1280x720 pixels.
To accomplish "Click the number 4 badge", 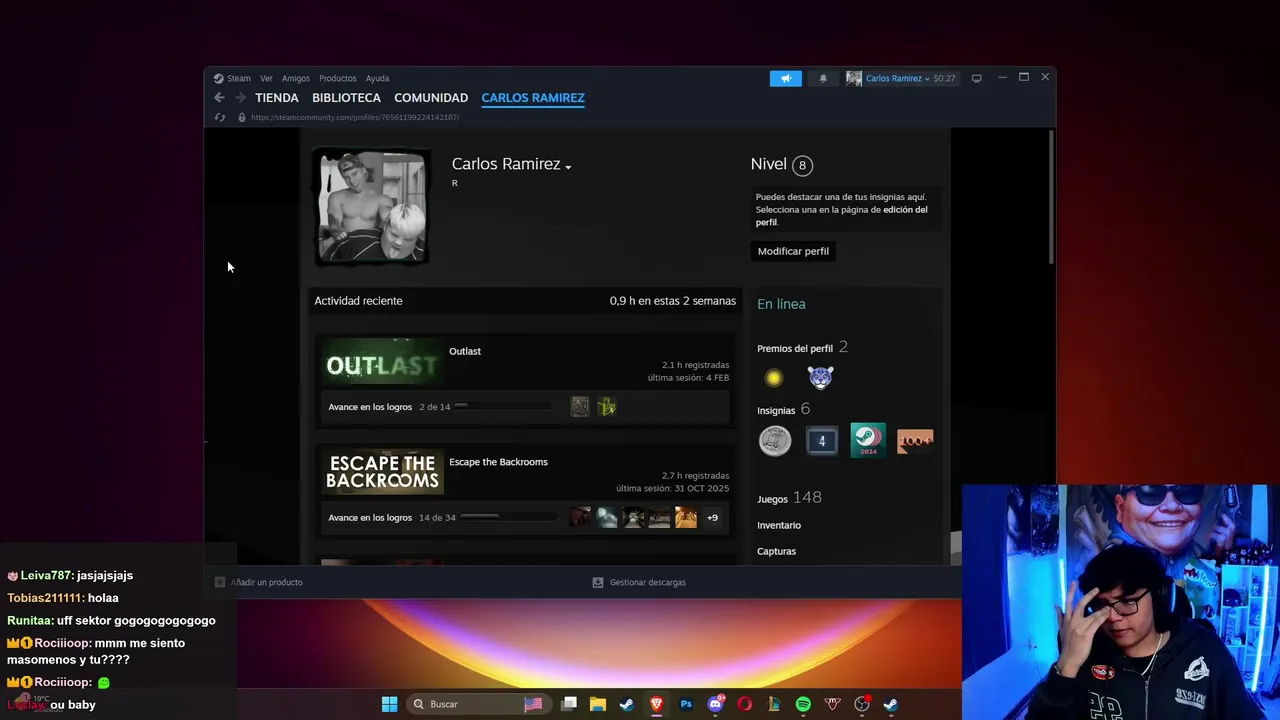I will 822,440.
